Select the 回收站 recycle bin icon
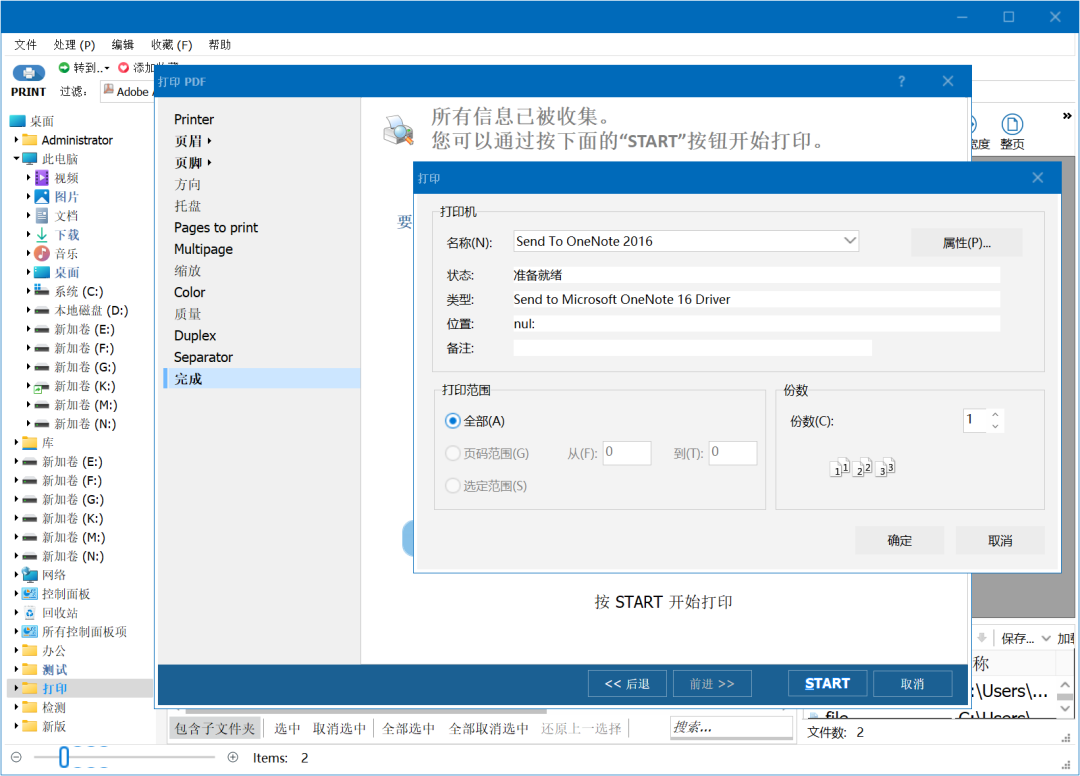Screen dimensions: 1080x776 point(30,613)
